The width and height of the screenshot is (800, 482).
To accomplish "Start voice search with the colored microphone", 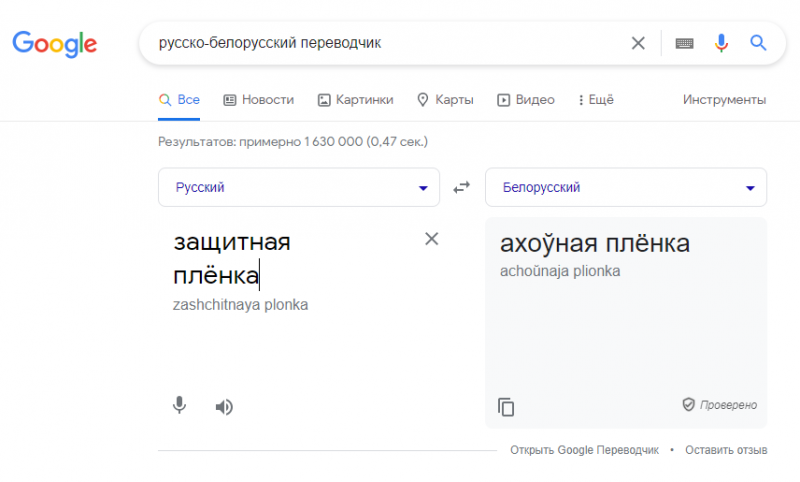I will 721,43.
